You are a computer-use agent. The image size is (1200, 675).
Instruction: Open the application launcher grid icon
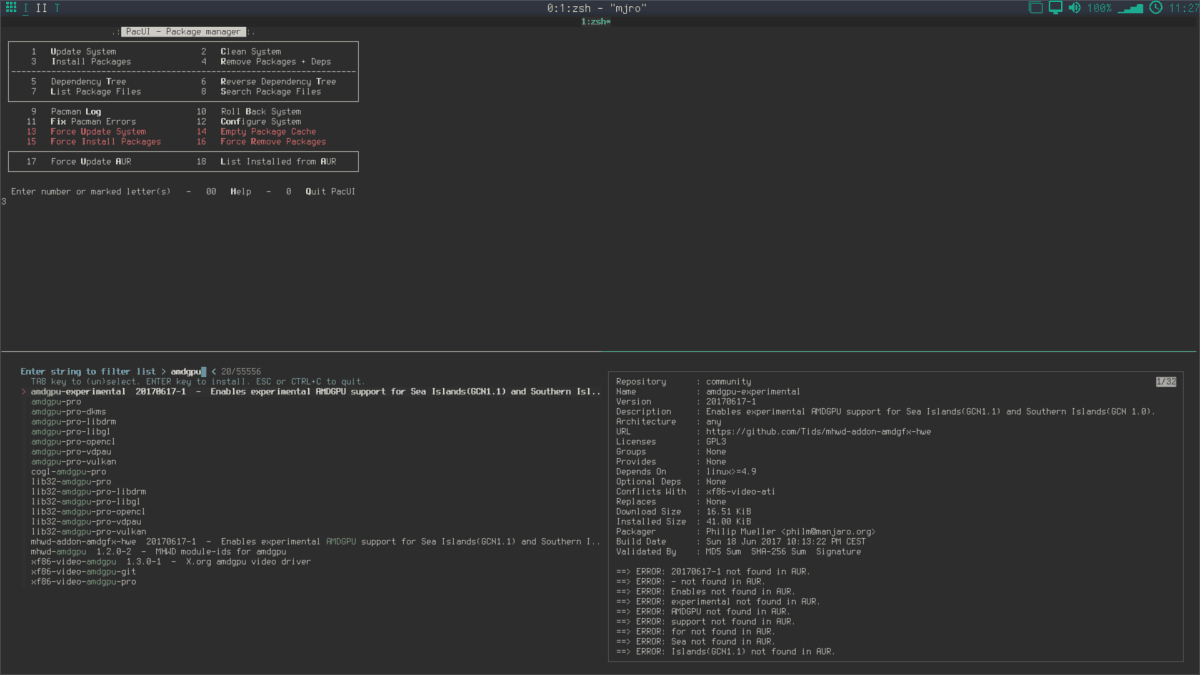[x=11, y=7]
